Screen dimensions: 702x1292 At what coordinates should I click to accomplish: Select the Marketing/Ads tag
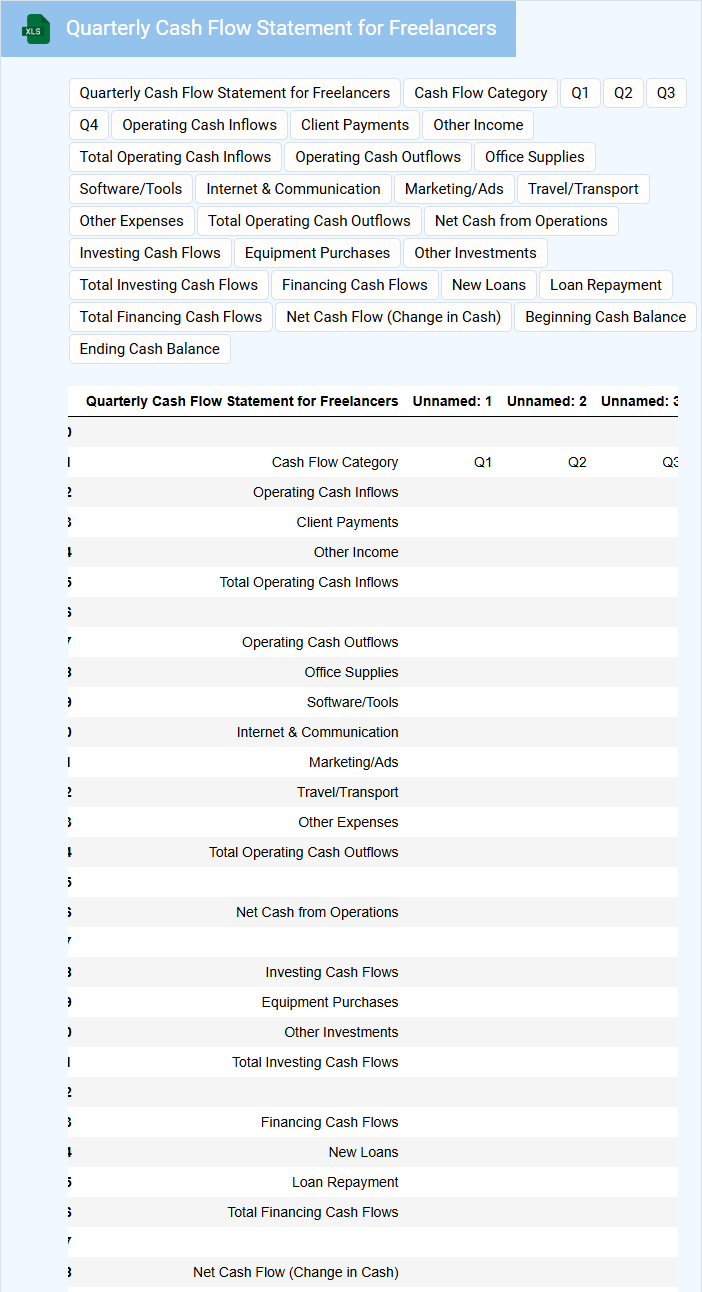click(454, 189)
